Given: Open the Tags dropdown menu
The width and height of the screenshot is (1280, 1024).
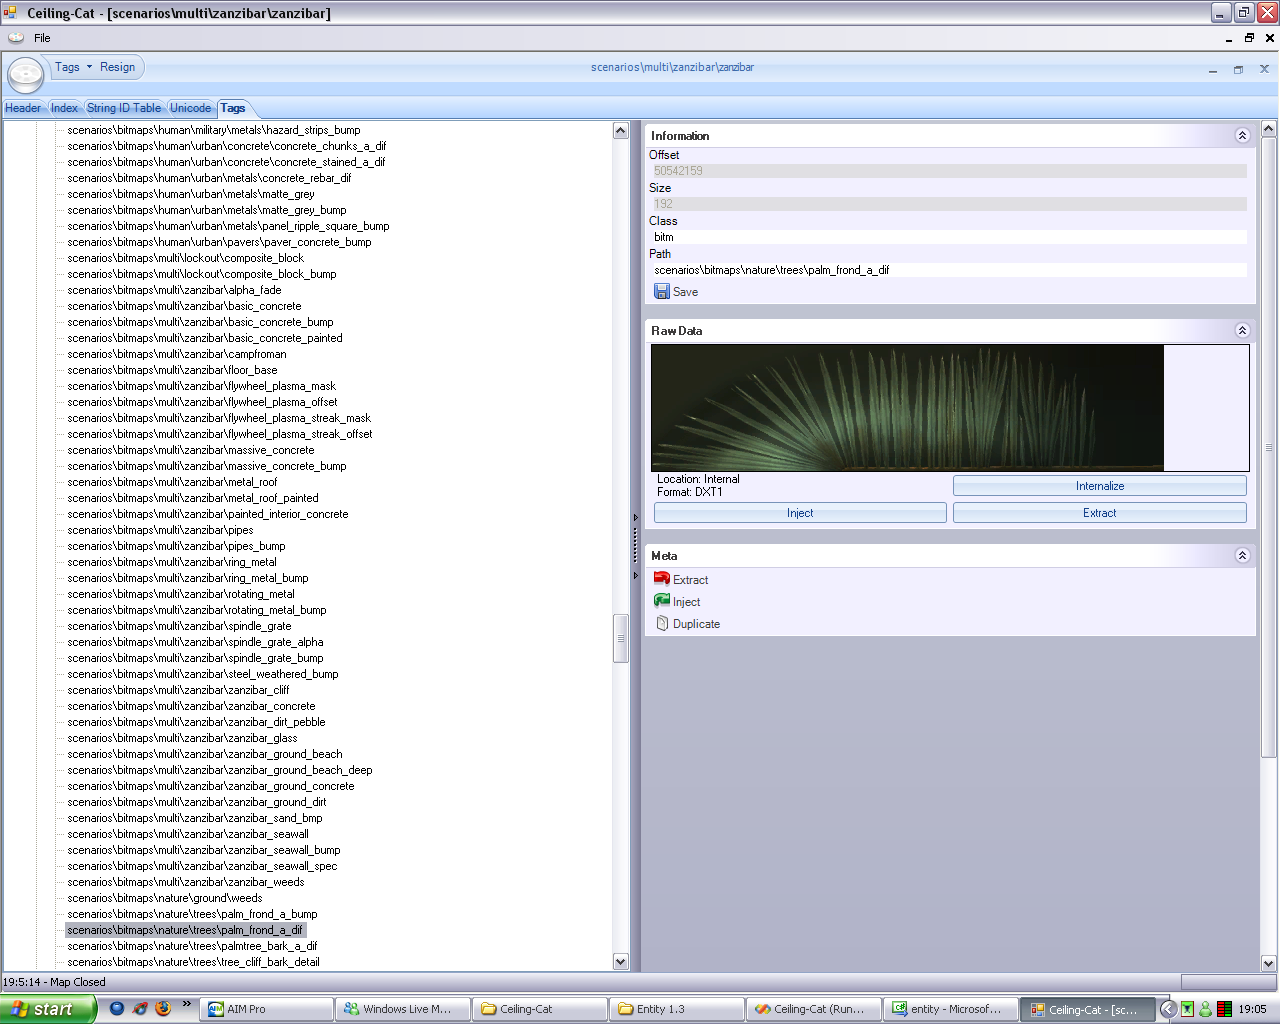Looking at the screenshot, I should pyautogui.click(x=73, y=67).
